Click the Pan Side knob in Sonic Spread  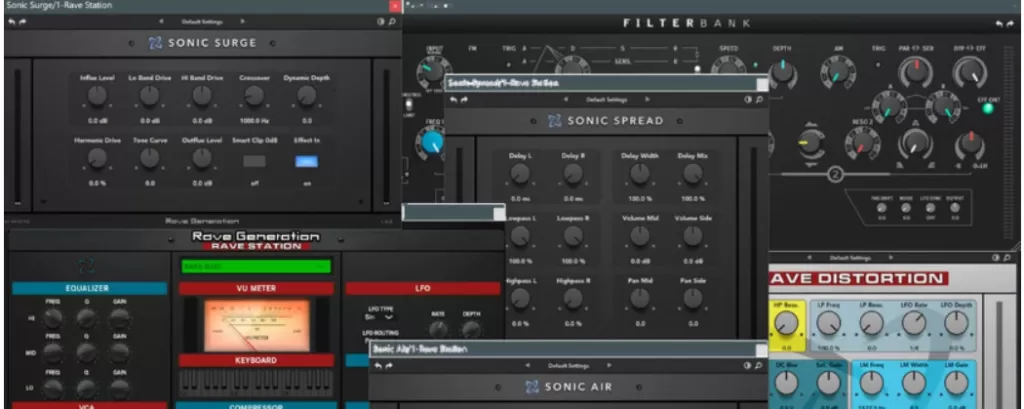[693, 299]
